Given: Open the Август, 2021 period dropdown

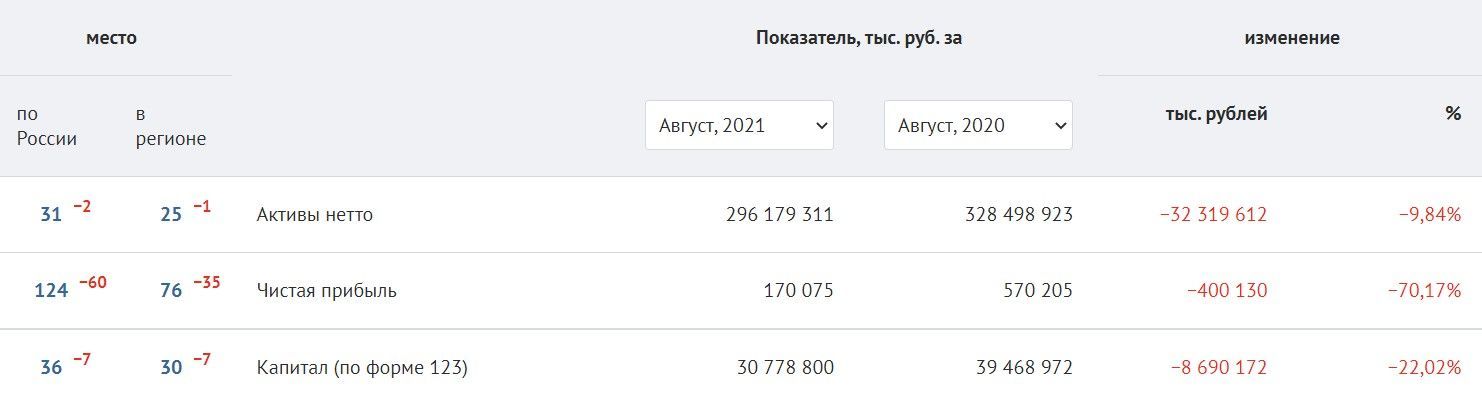Looking at the screenshot, I should (x=739, y=125).
